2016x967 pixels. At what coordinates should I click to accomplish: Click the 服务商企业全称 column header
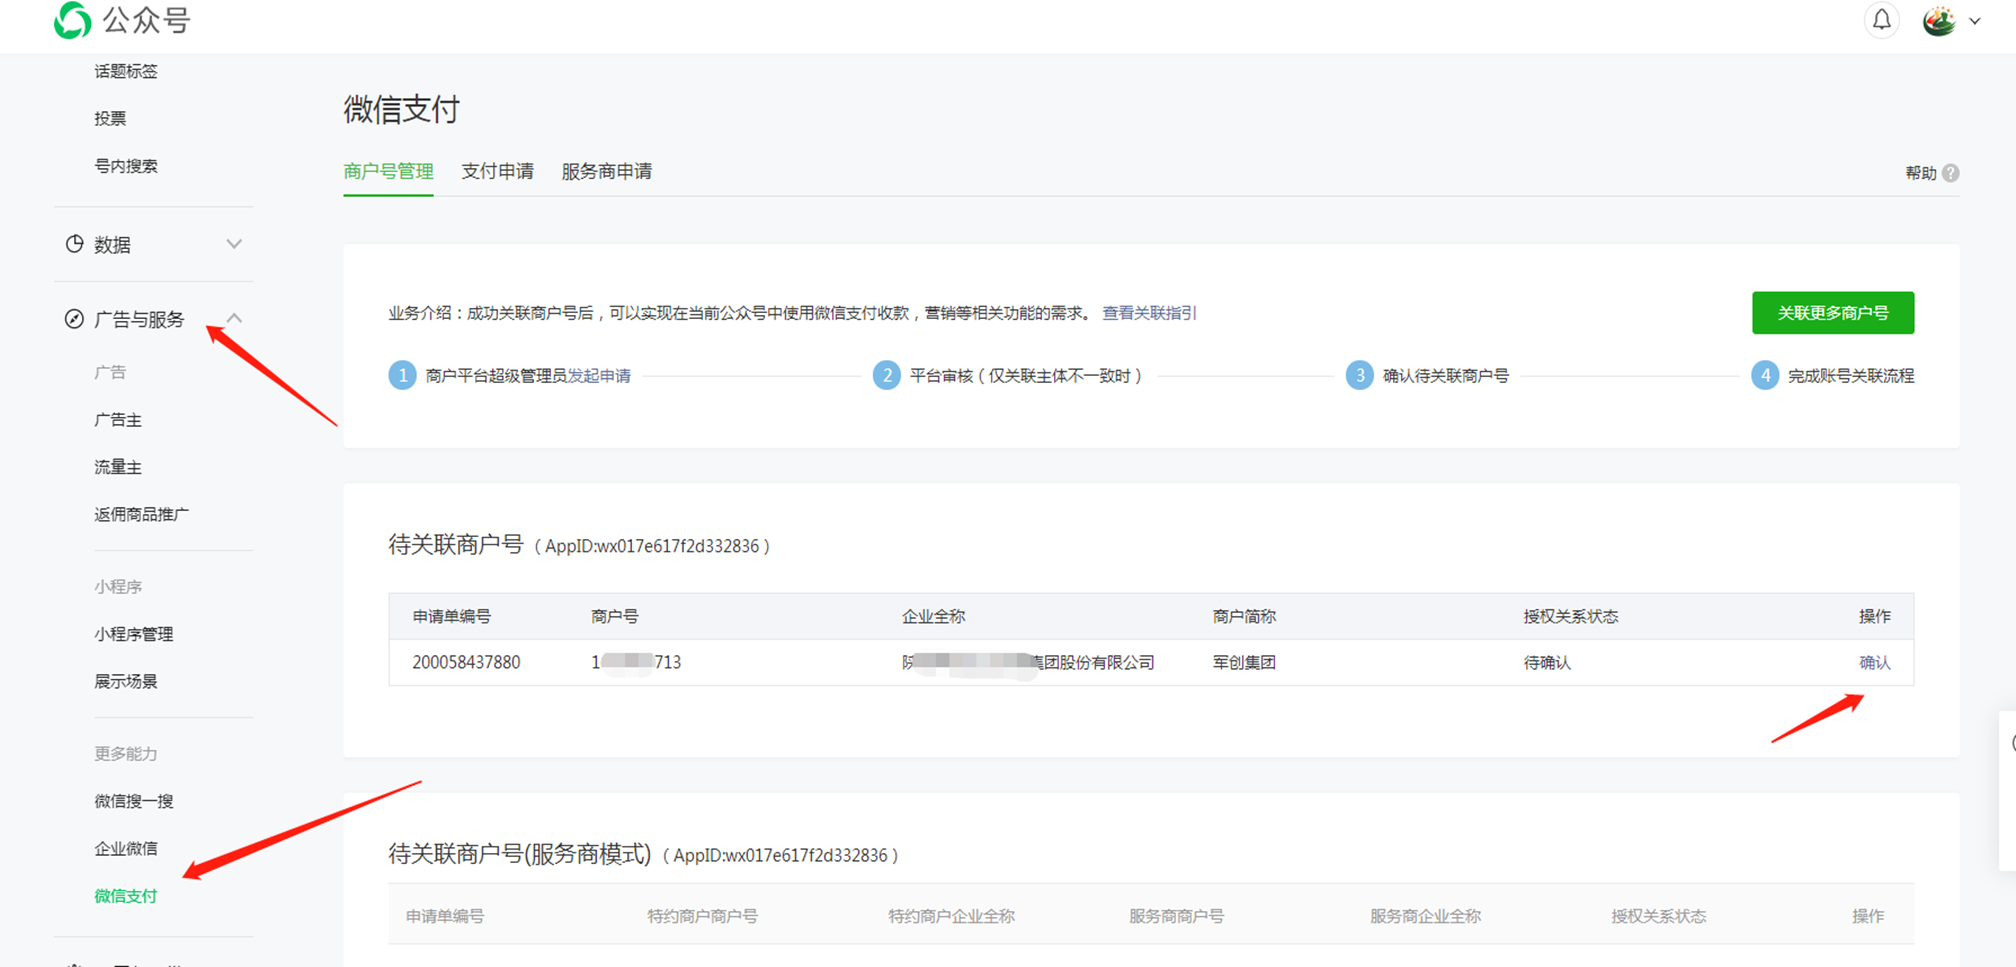[x=1425, y=916]
